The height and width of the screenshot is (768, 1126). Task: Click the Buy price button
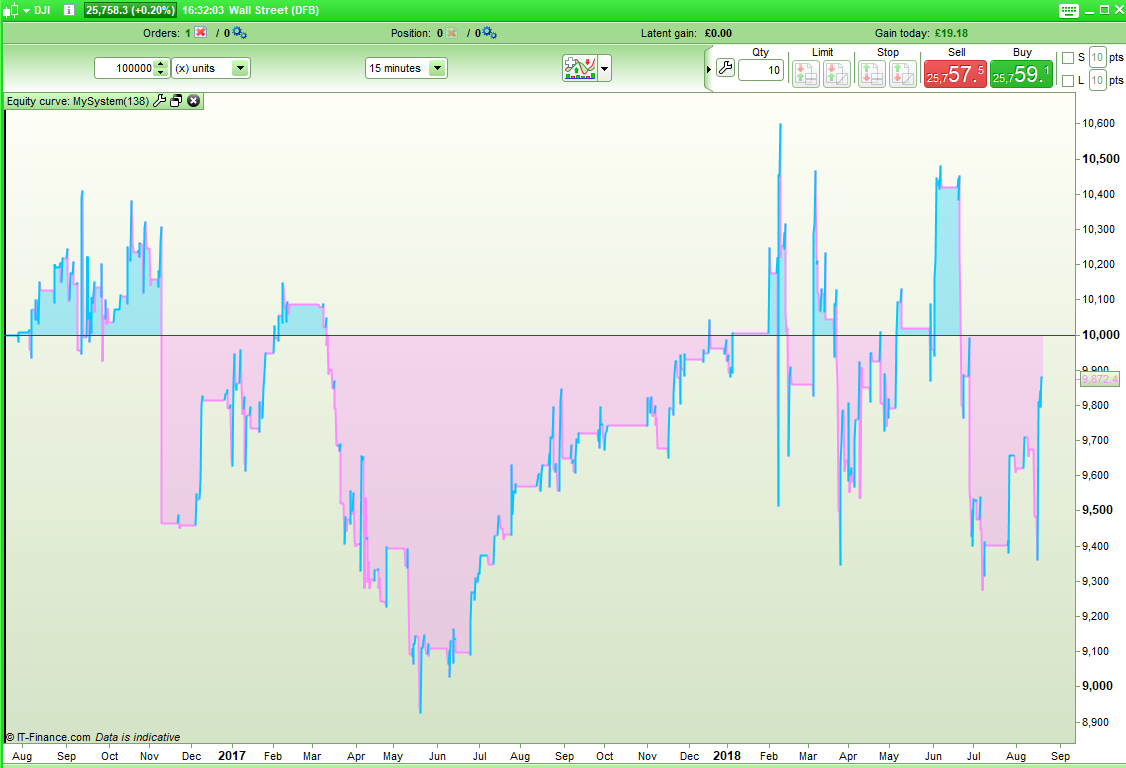(1021, 74)
